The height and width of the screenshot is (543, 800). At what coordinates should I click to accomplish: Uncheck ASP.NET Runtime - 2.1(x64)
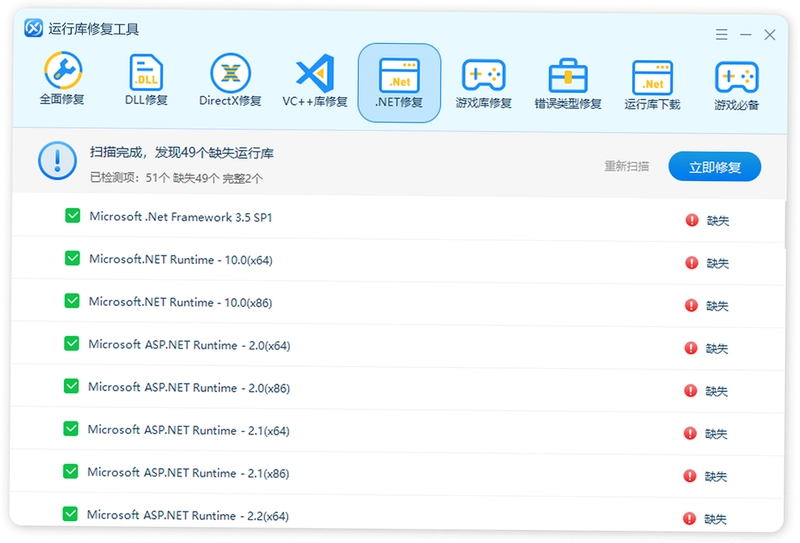point(71,429)
